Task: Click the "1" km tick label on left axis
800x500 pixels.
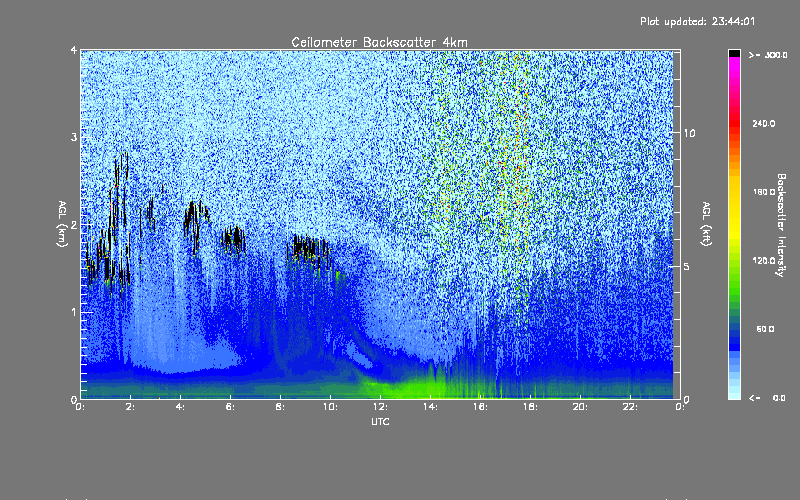Action: 74,312
